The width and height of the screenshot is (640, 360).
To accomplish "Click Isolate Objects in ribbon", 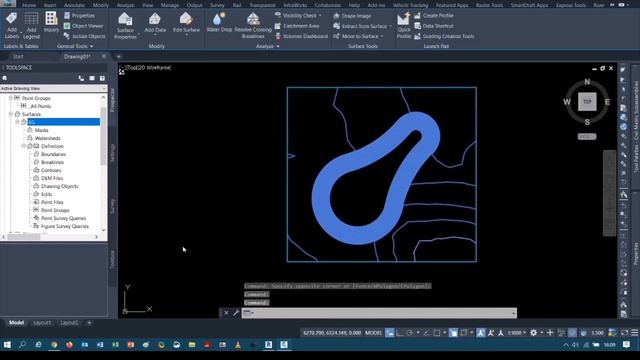I will click(84, 36).
